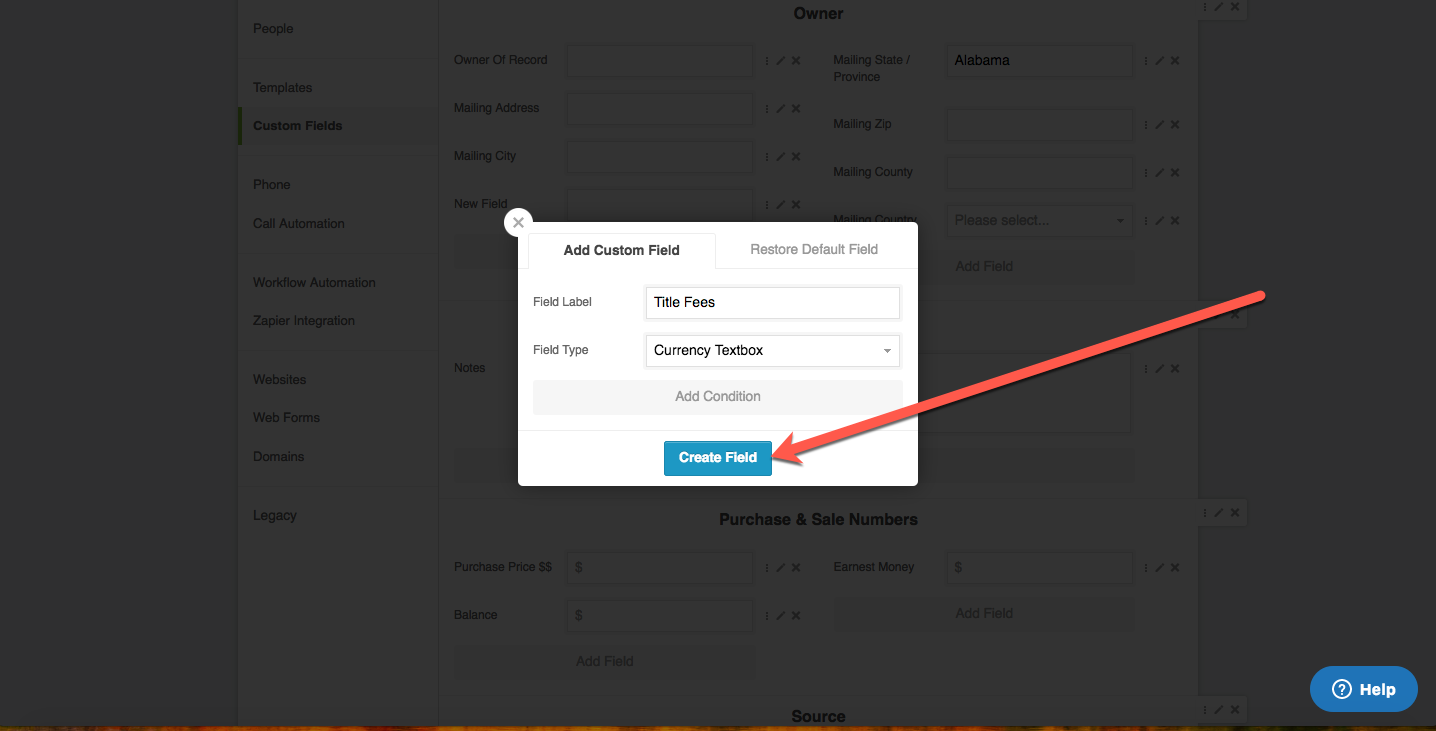1436x731 pixels.
Task: Open Call Automation settings
Action: (298, 224)
